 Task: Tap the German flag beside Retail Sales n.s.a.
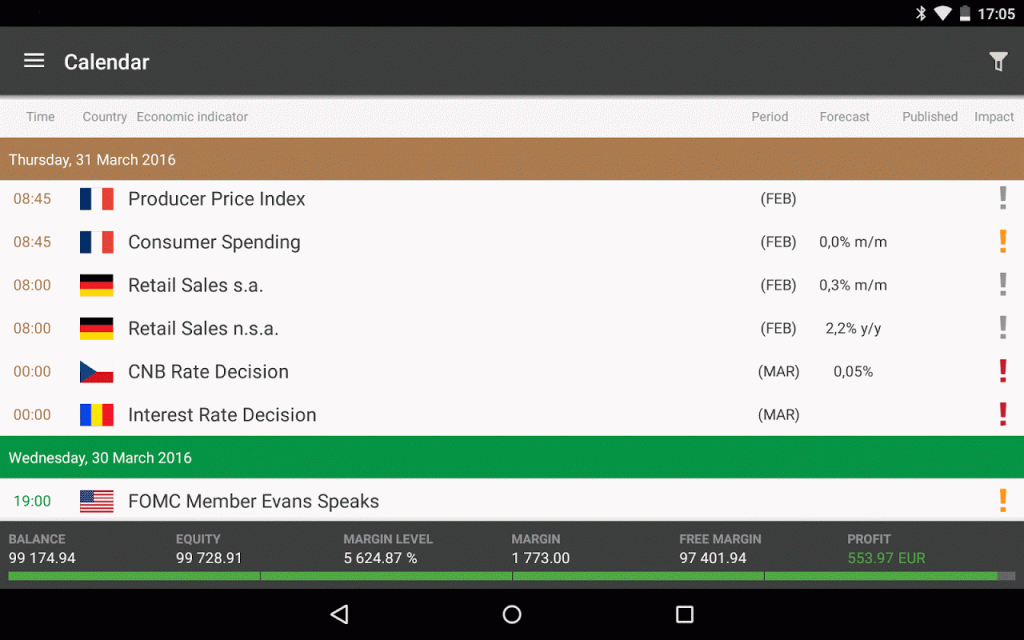(97, 328)
